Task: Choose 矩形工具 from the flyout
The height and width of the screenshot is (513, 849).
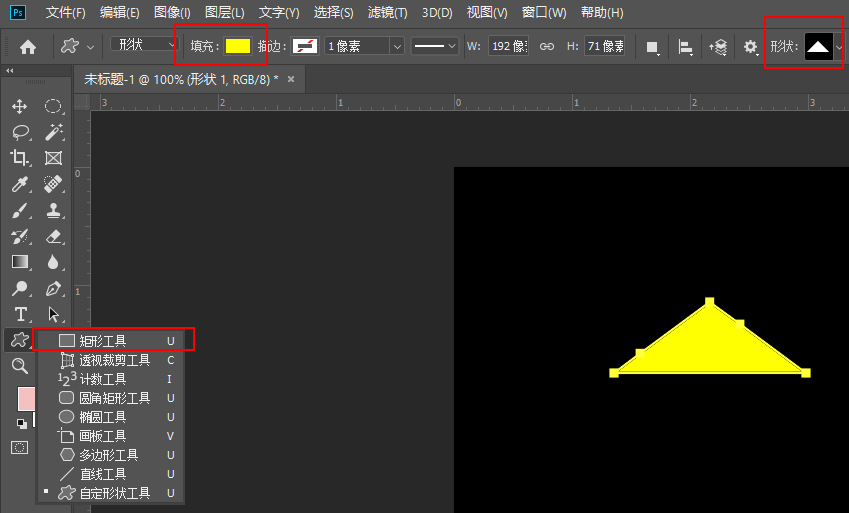Action: click(110, 341)
